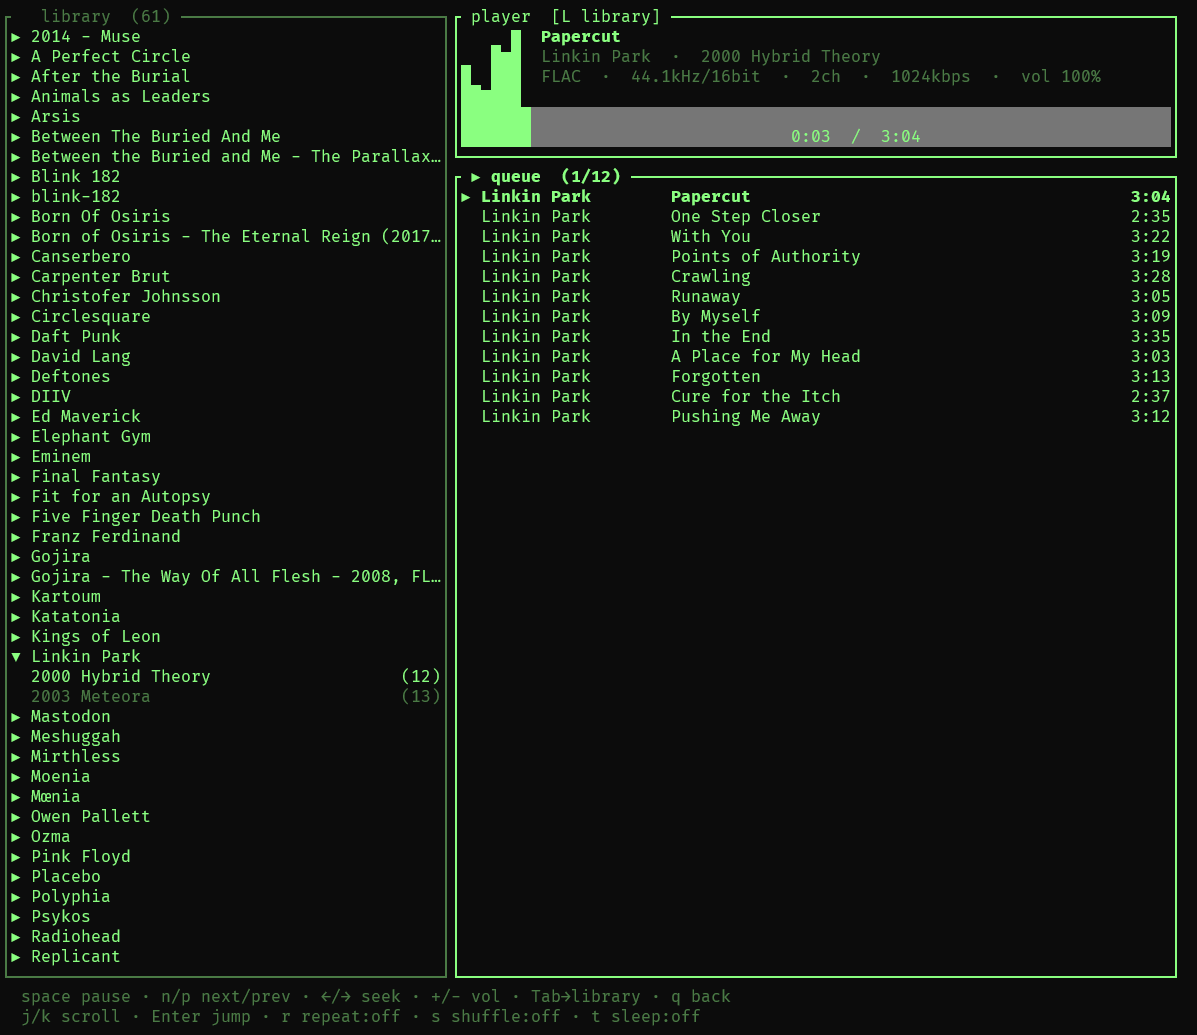
Task: Jump to A Place for My Head
Action: click(815, 356)
